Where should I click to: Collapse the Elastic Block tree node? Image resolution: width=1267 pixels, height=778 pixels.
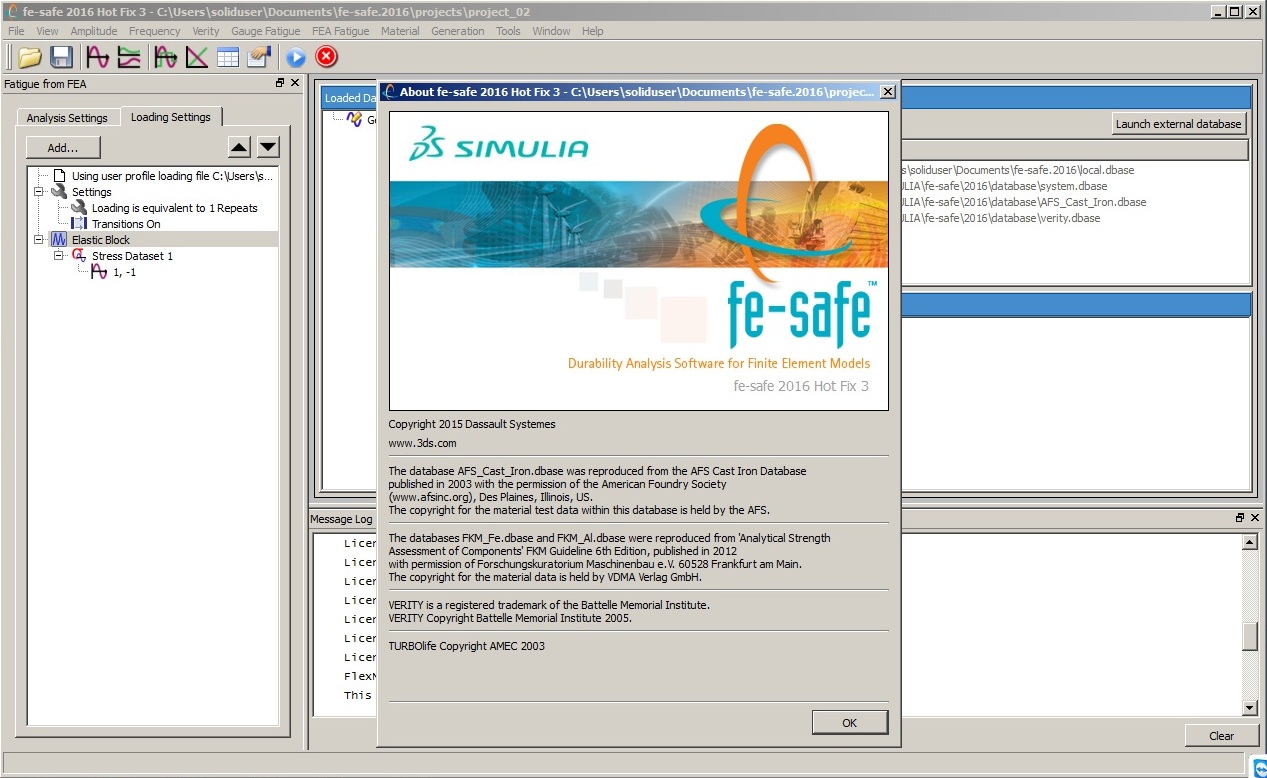tap(39, 240)
